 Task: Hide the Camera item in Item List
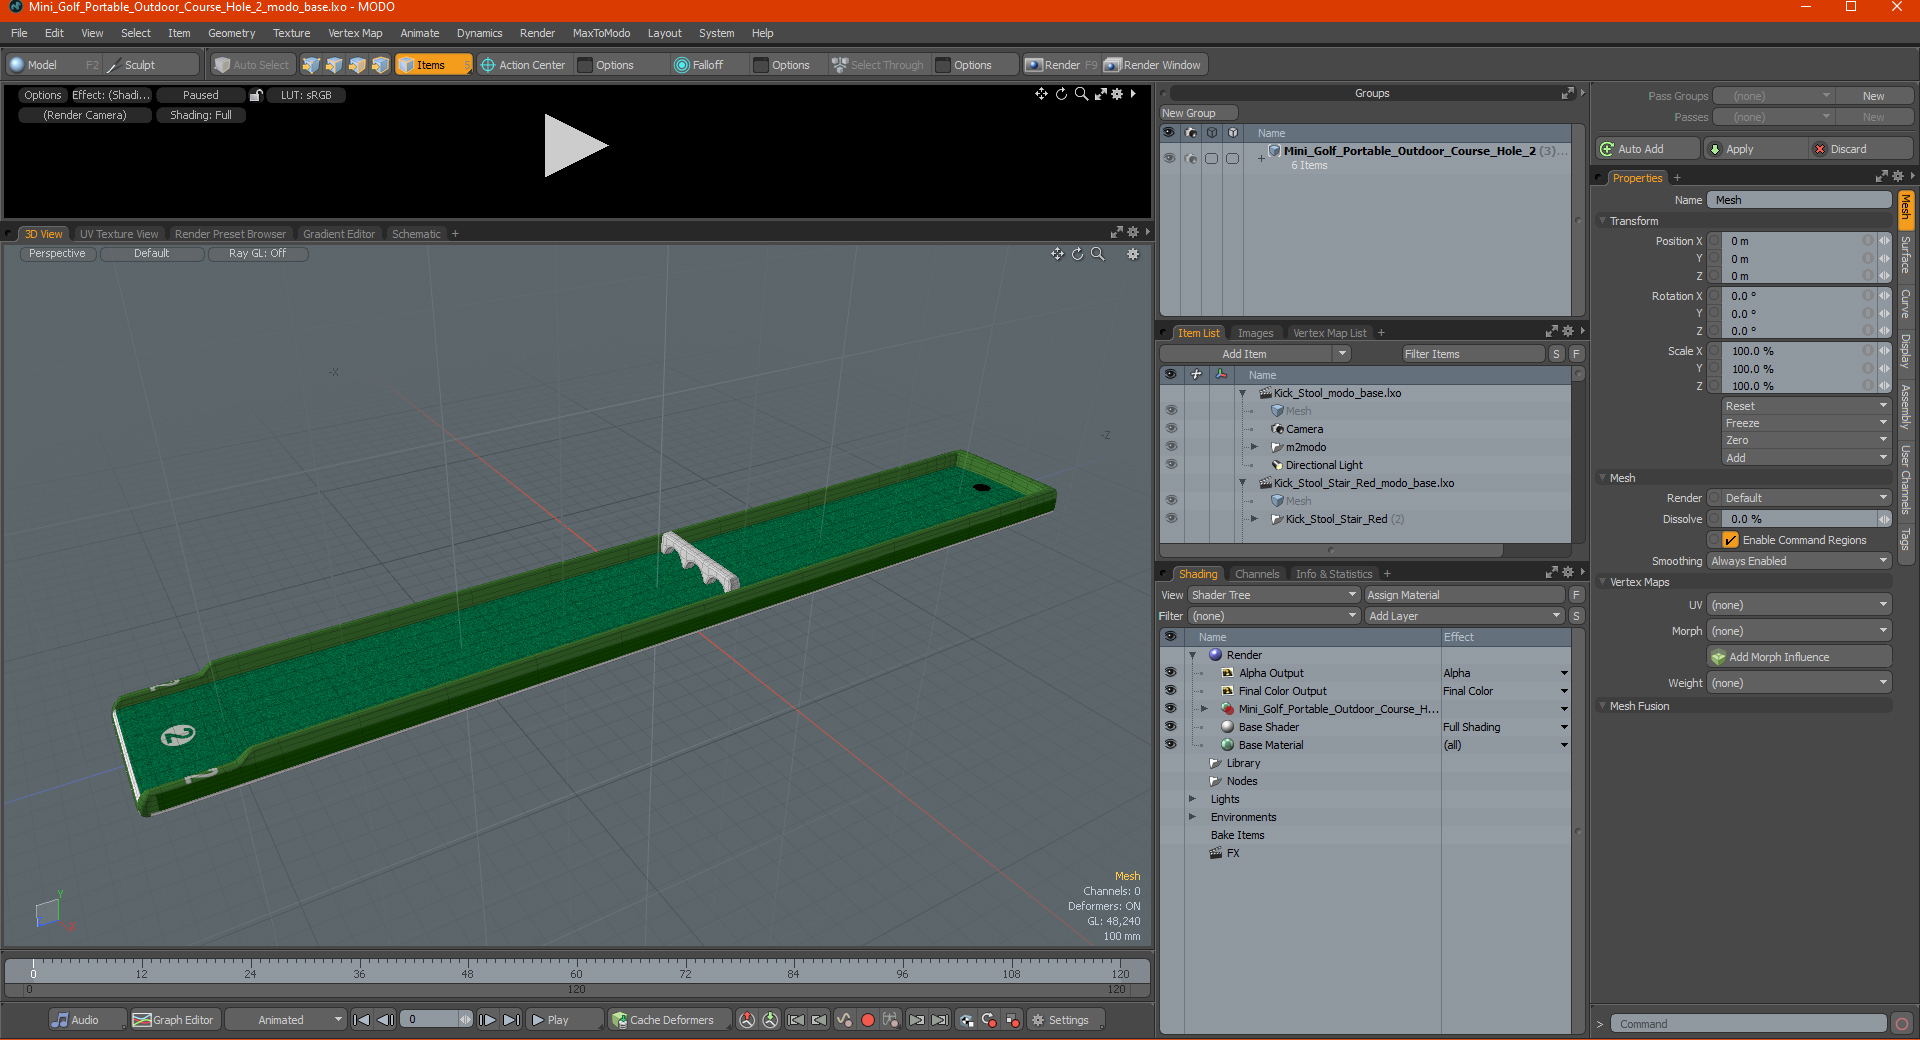(x=1170, y=429)
